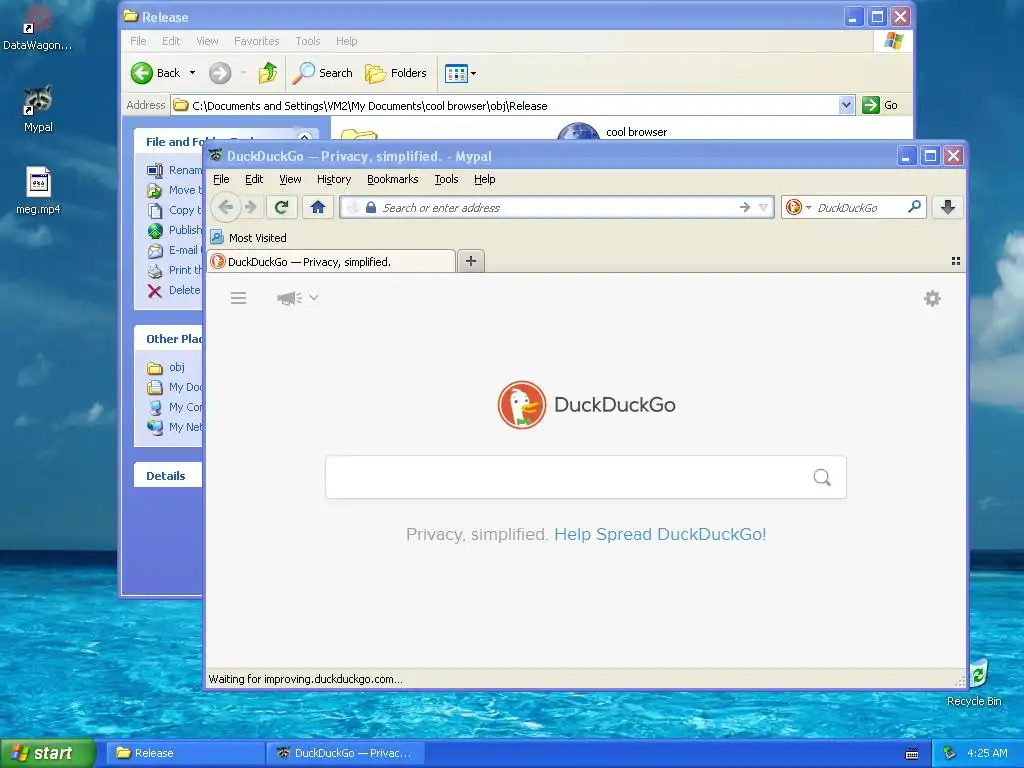1024x768 pixels.
Task: Select DataWagon desktop shortcut
Action: [x=37, y=27]
